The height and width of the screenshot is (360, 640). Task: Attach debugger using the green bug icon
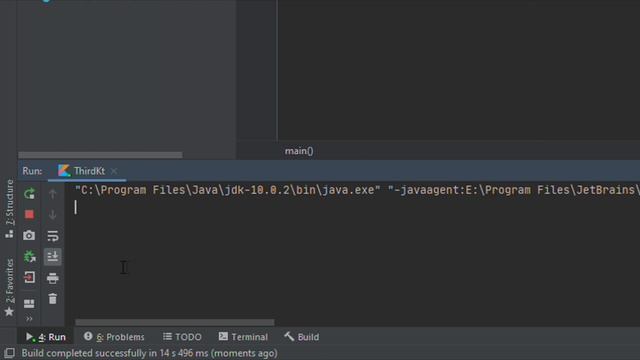pos(29,257)
